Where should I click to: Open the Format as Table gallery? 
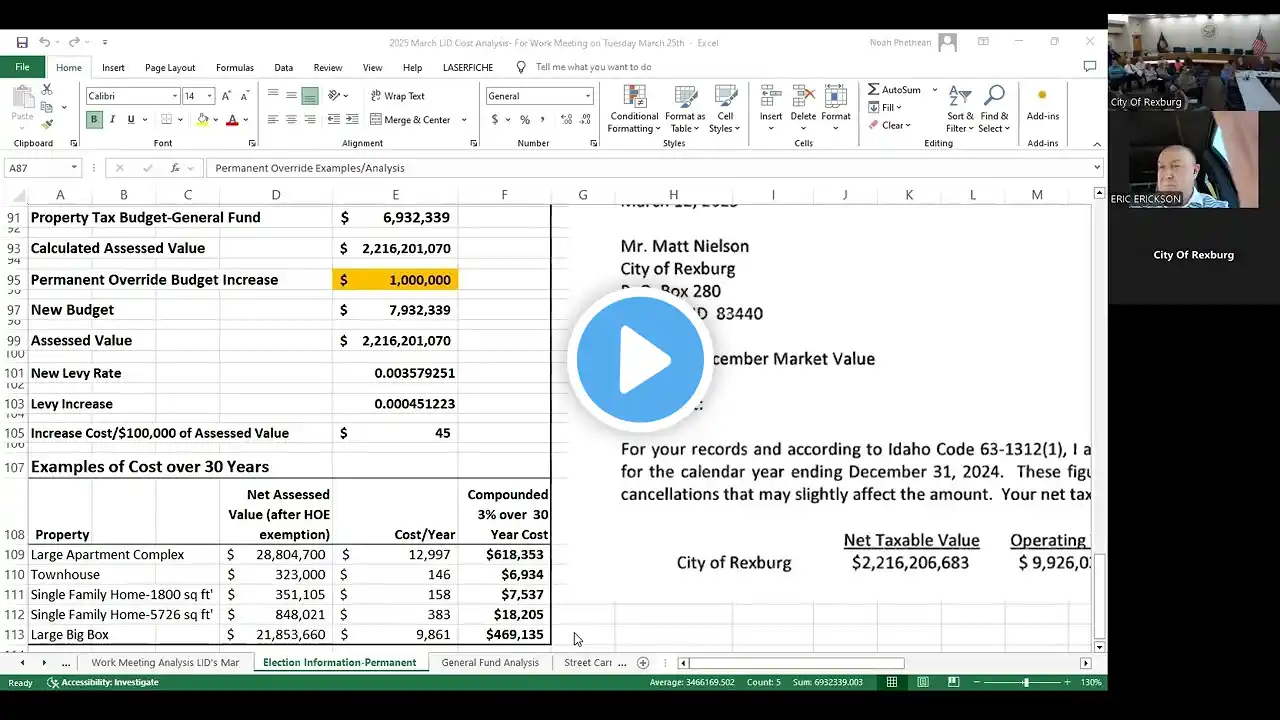(x=685, y=109)
